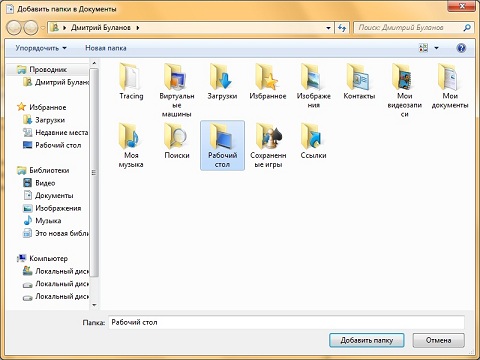The height and width of the screenshot is (360, 480).
Task: Select the Моя музыка folder
Action: tap(131, 145)
